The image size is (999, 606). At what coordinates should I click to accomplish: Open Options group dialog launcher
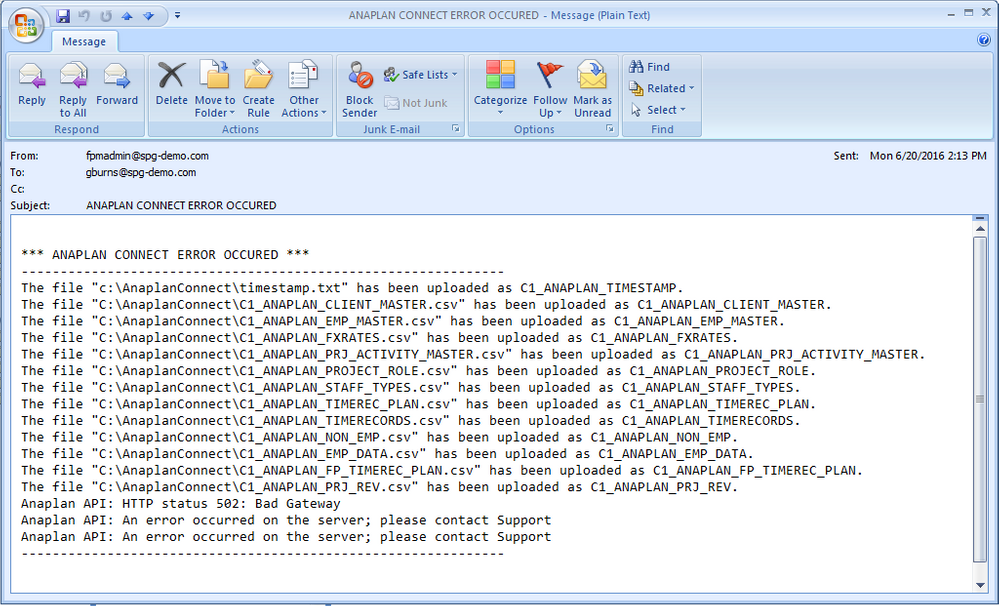(610, 129)
